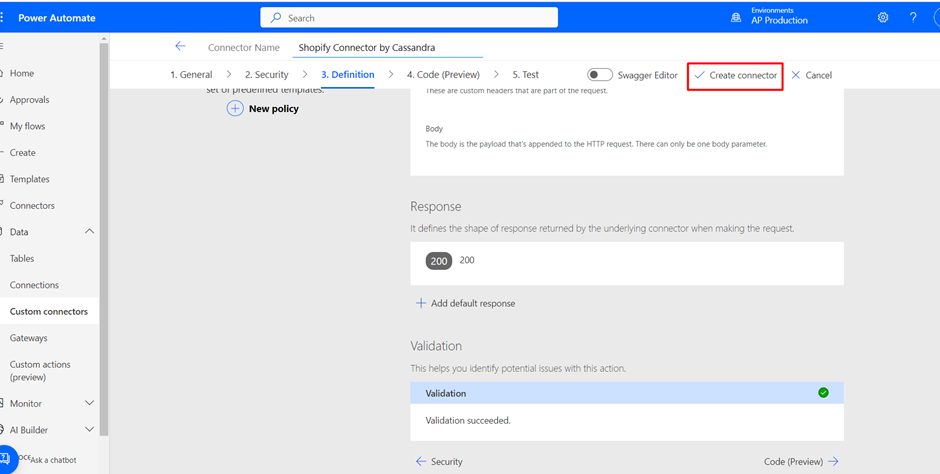
Task: Click in the top Search box
Action: click(409, 17)
